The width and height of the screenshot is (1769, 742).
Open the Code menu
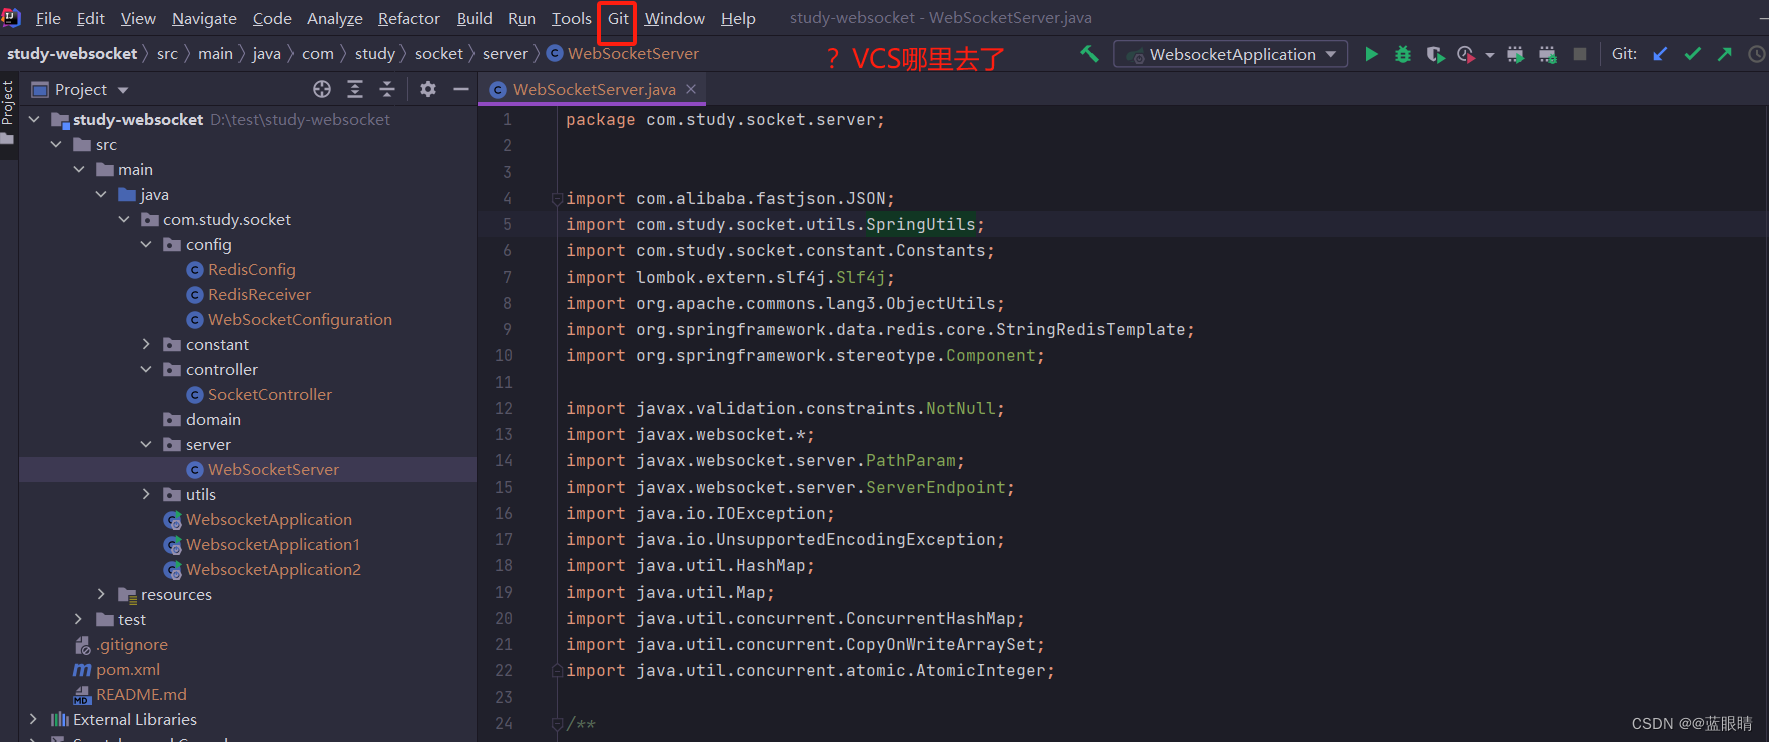point(272,18)
